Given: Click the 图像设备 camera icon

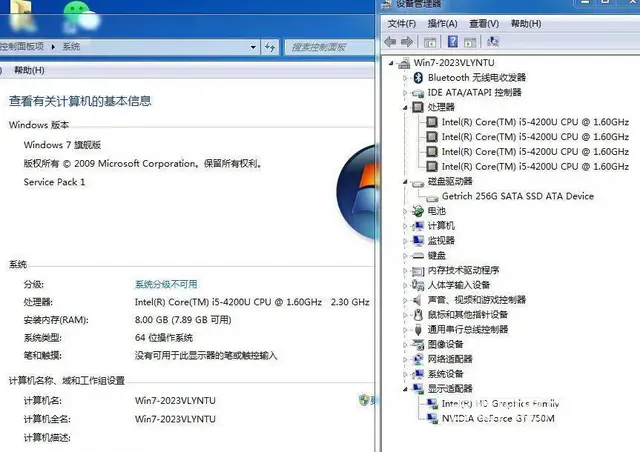Looking at the screenshot, I should point(418,344).
